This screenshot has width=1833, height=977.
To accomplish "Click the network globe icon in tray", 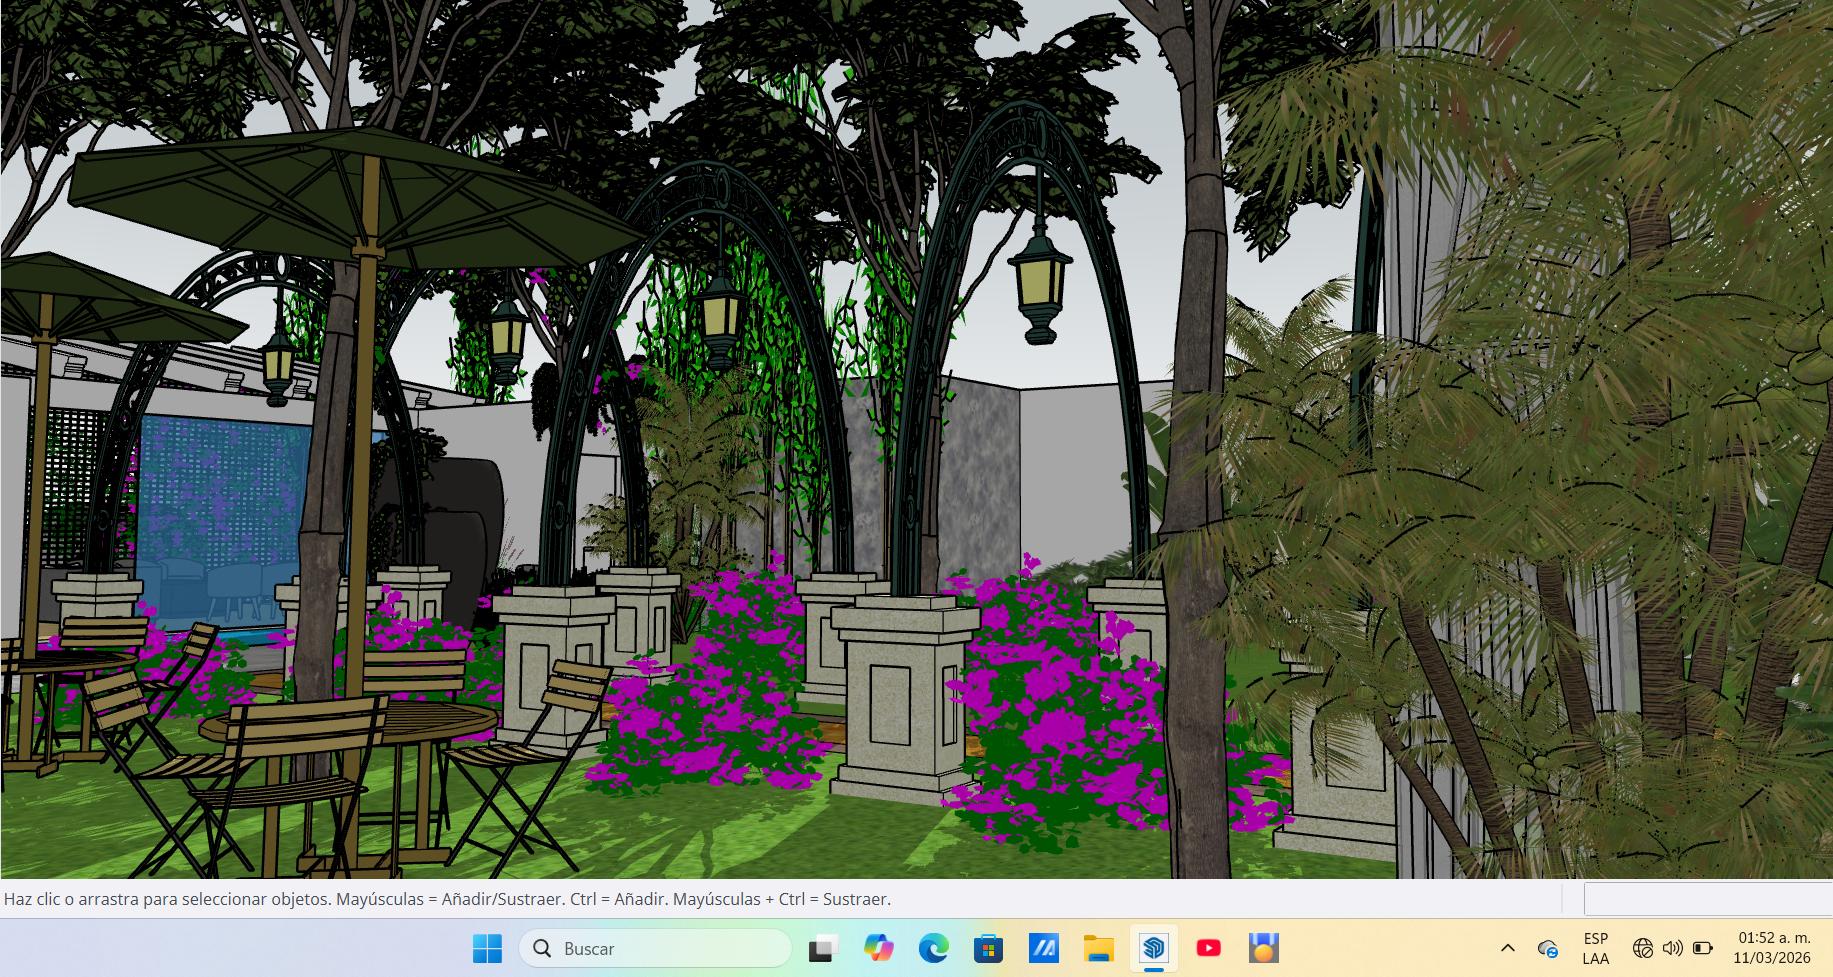I will click(1642, 948).
